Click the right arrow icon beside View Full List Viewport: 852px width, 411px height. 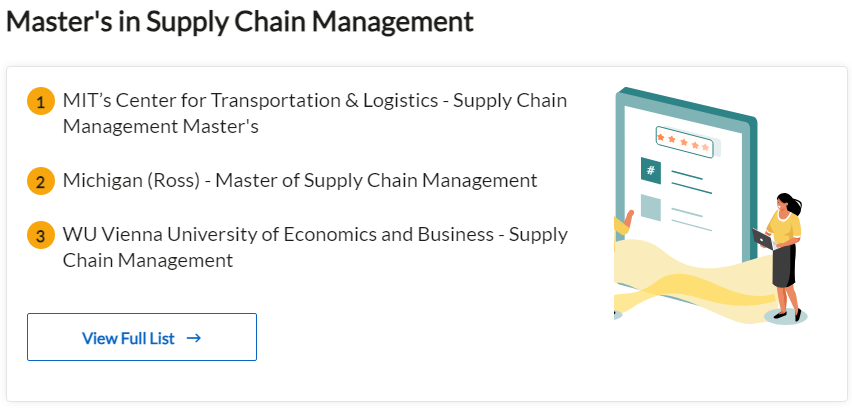[x=193, y=338]
